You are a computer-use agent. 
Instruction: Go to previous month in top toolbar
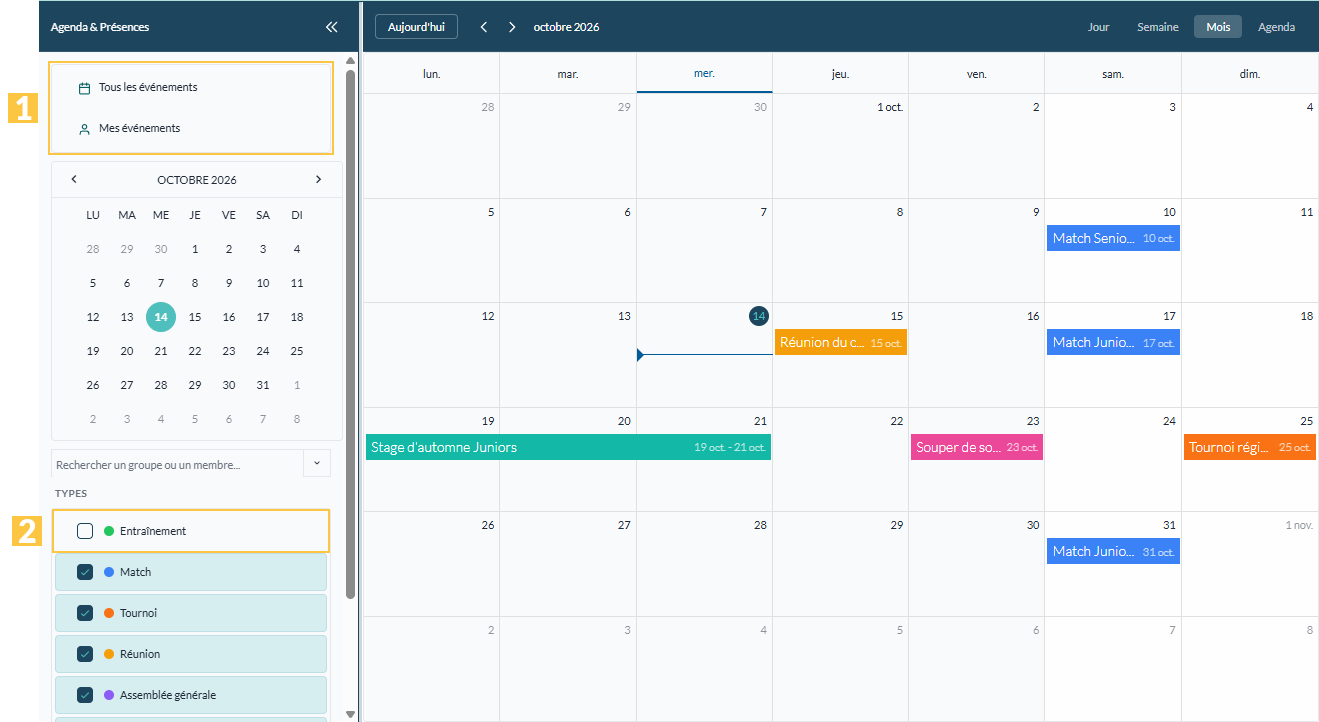pos(484,27)
